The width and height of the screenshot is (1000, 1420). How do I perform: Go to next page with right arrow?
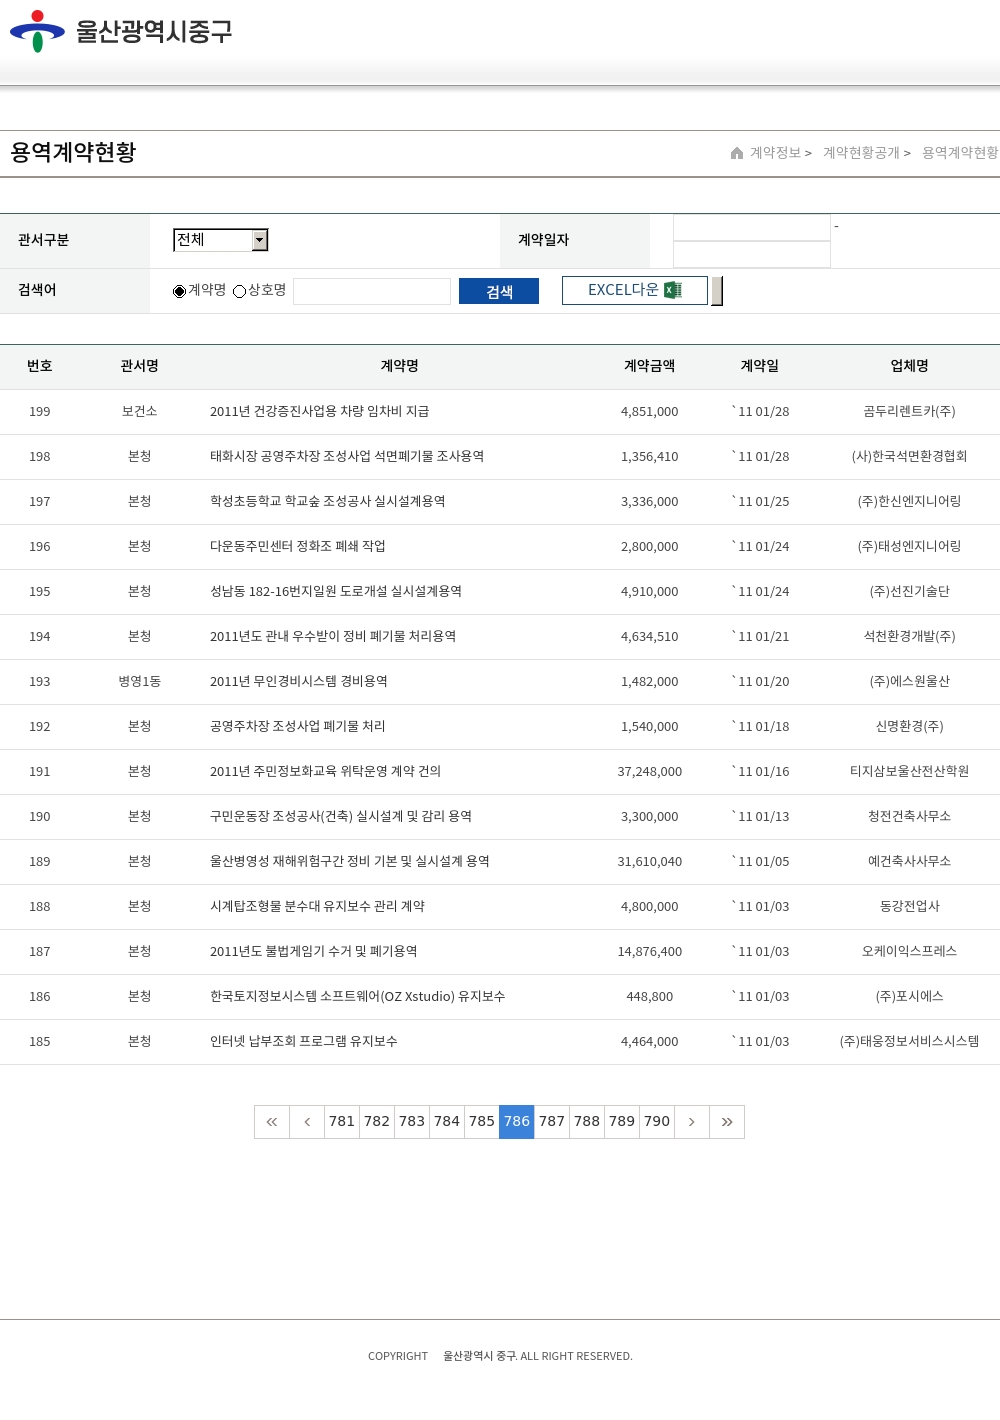pyautogui.click(x=691, y=1122)
